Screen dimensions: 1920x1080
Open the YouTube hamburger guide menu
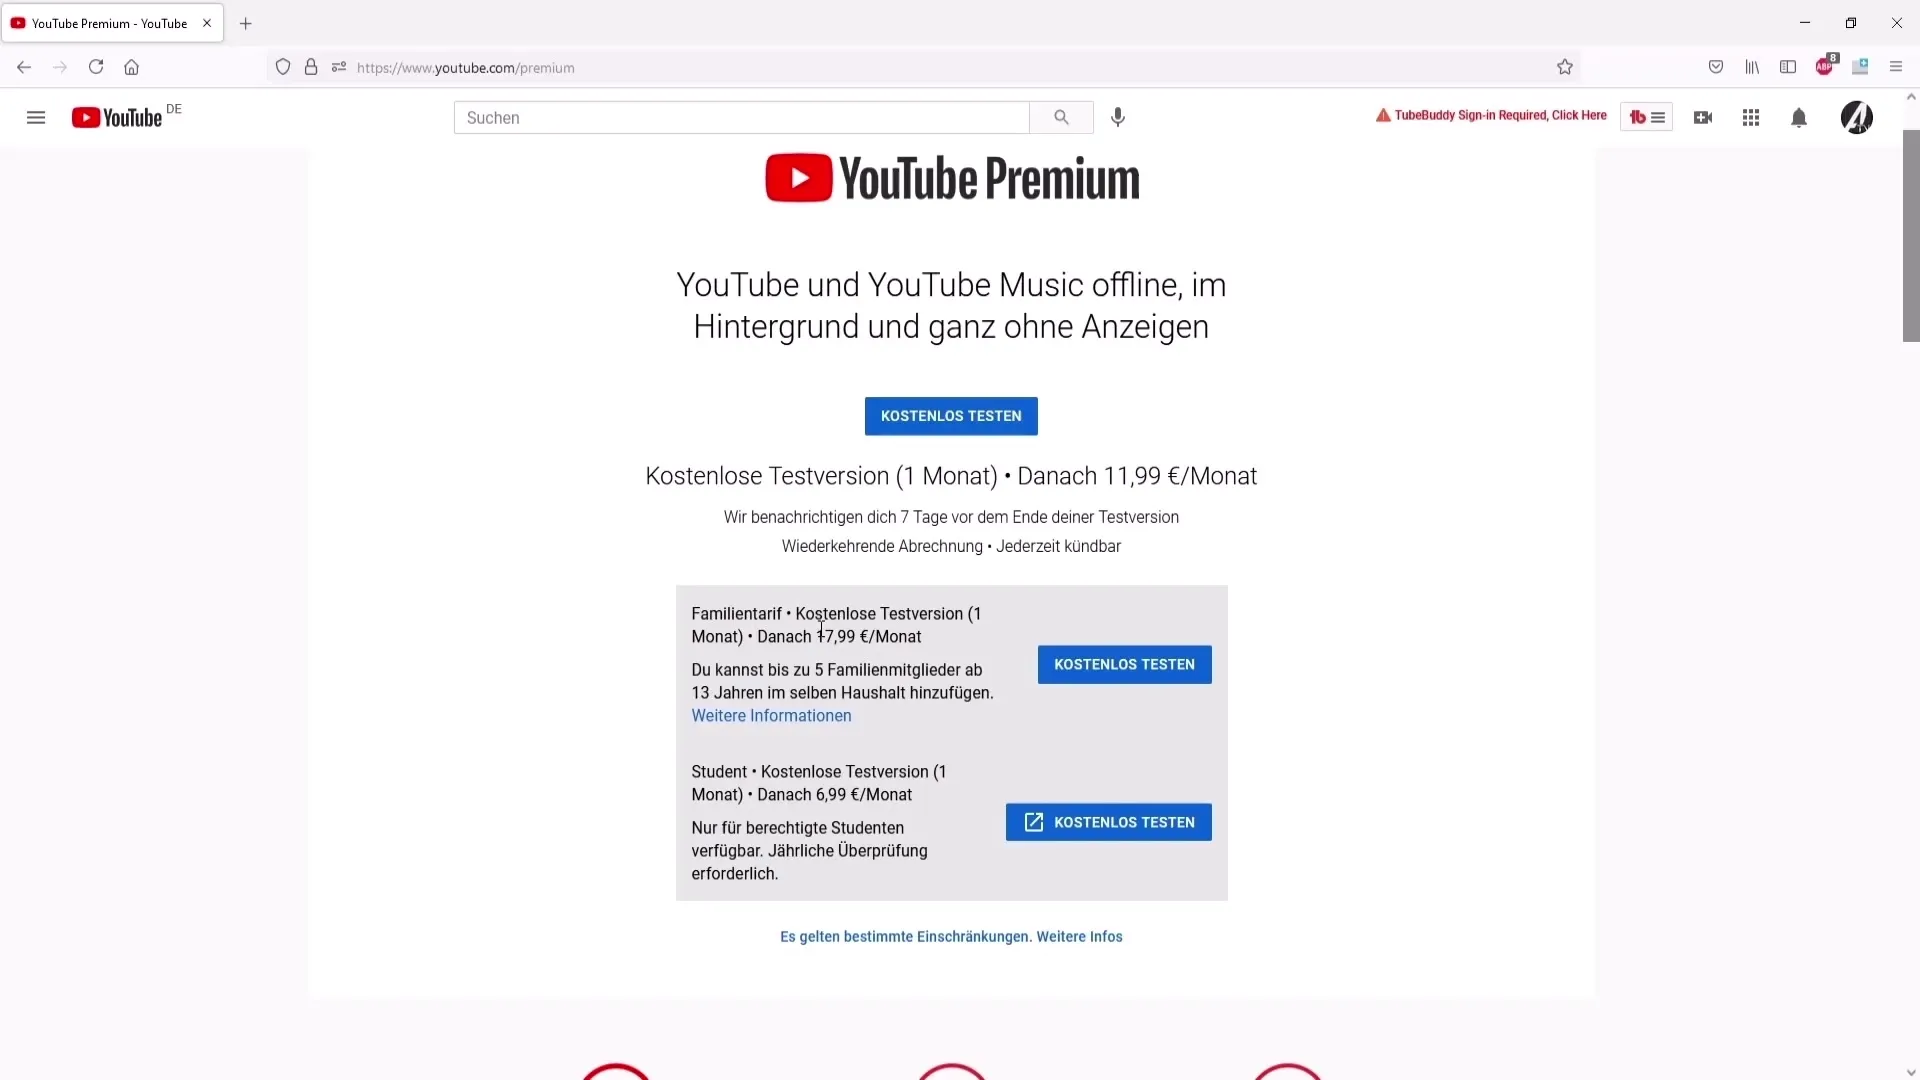(x=36, y=118)
